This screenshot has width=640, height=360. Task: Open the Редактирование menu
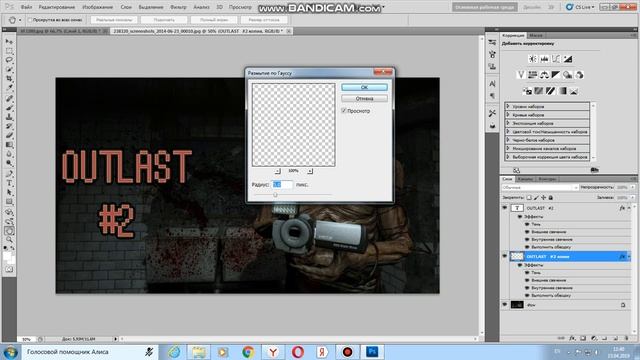57,7
